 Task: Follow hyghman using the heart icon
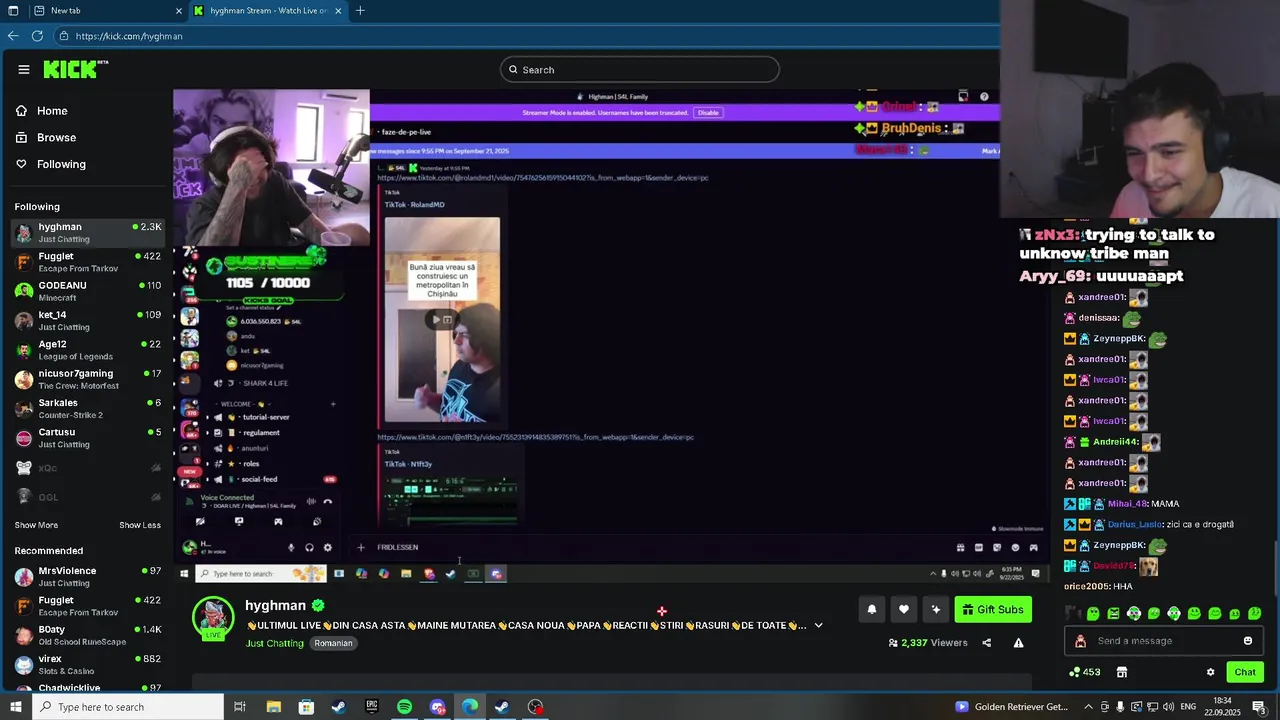pos(904,610)
